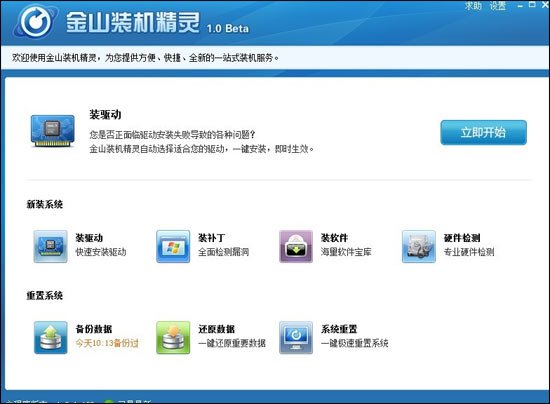Click the 一键极速重置系统 description text
550x404 pixels.
355,343
